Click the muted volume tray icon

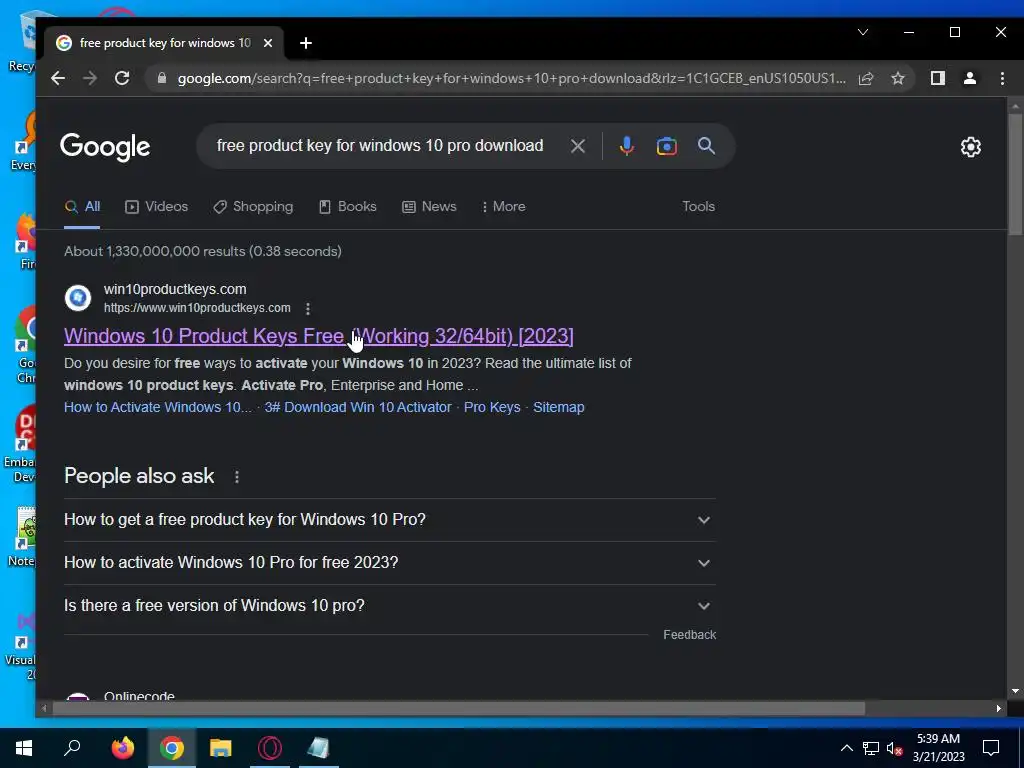point(894,748)
